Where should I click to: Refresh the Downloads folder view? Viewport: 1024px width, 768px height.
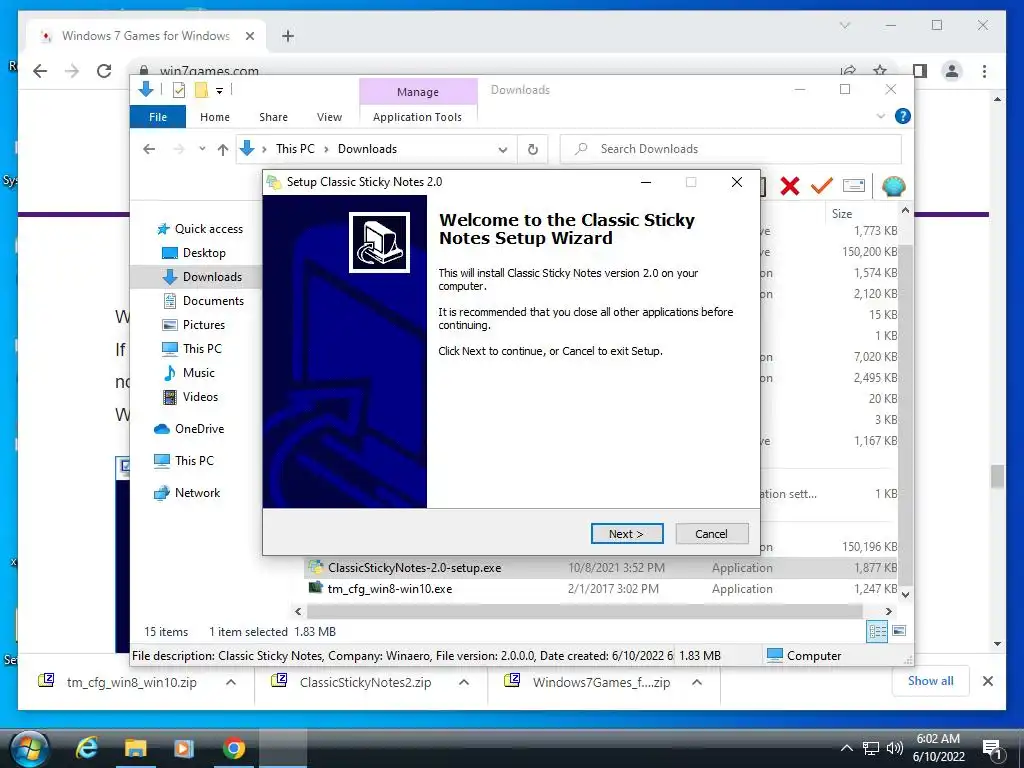pyautogui.click(x=533, y=150)
